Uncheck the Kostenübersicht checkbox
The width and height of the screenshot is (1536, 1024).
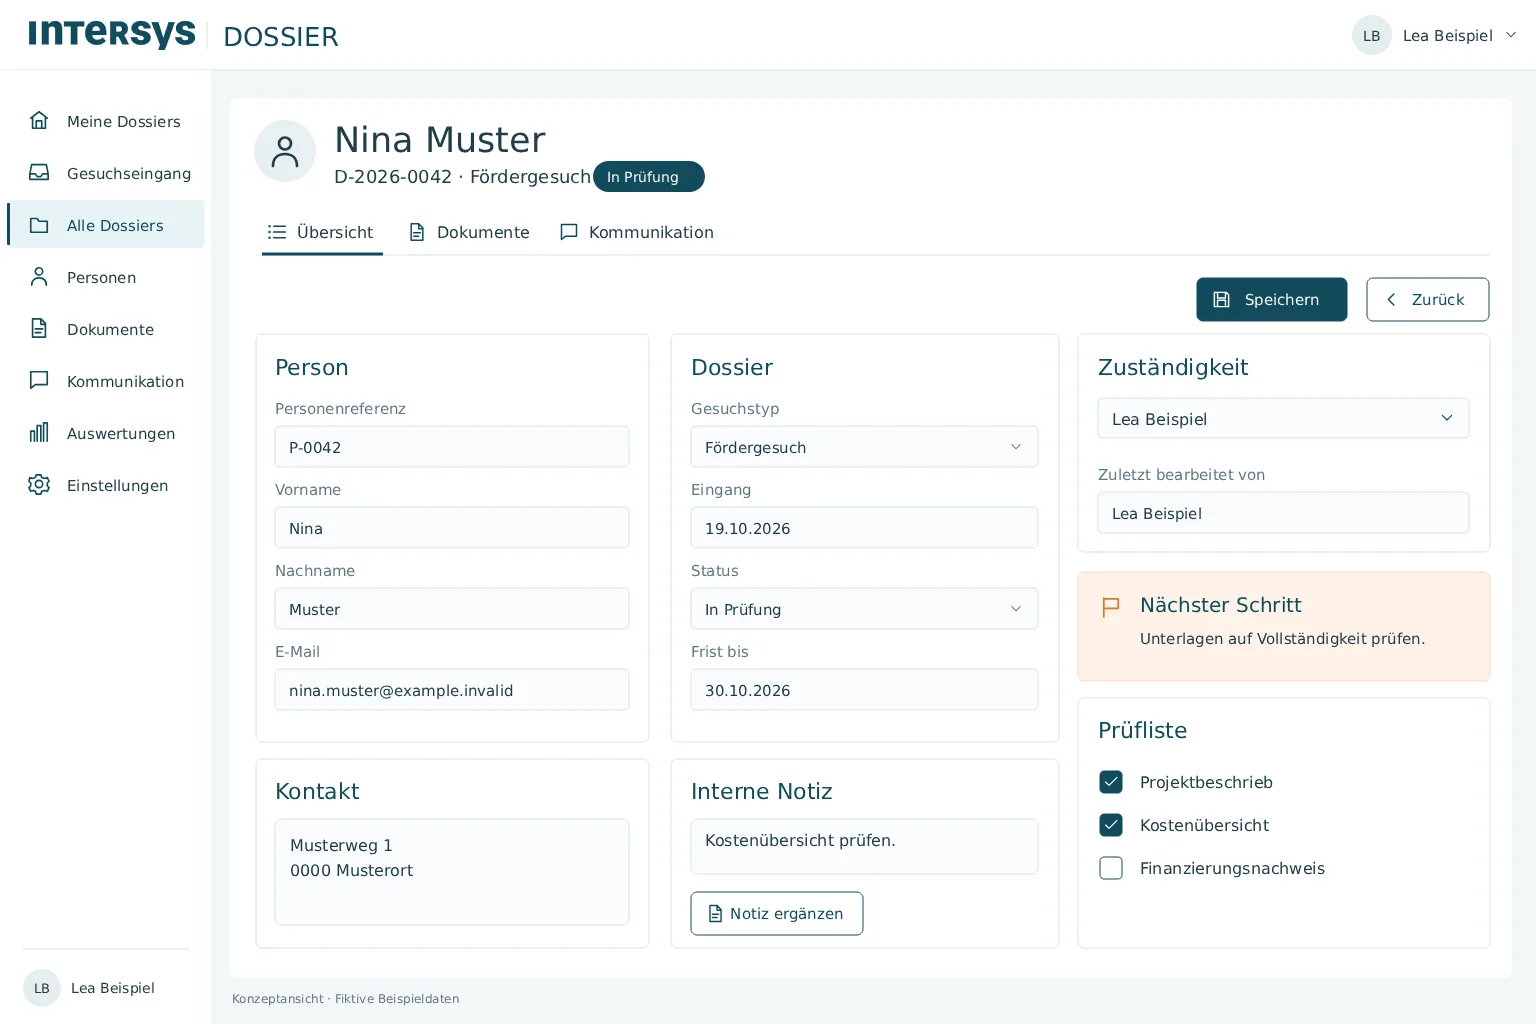[x=1111, y=825]
